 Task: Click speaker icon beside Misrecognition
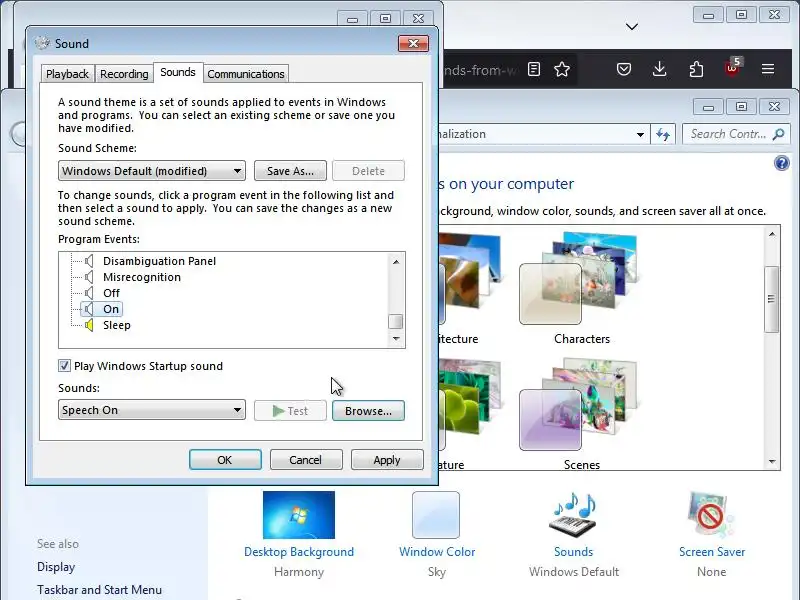(89, 277)
